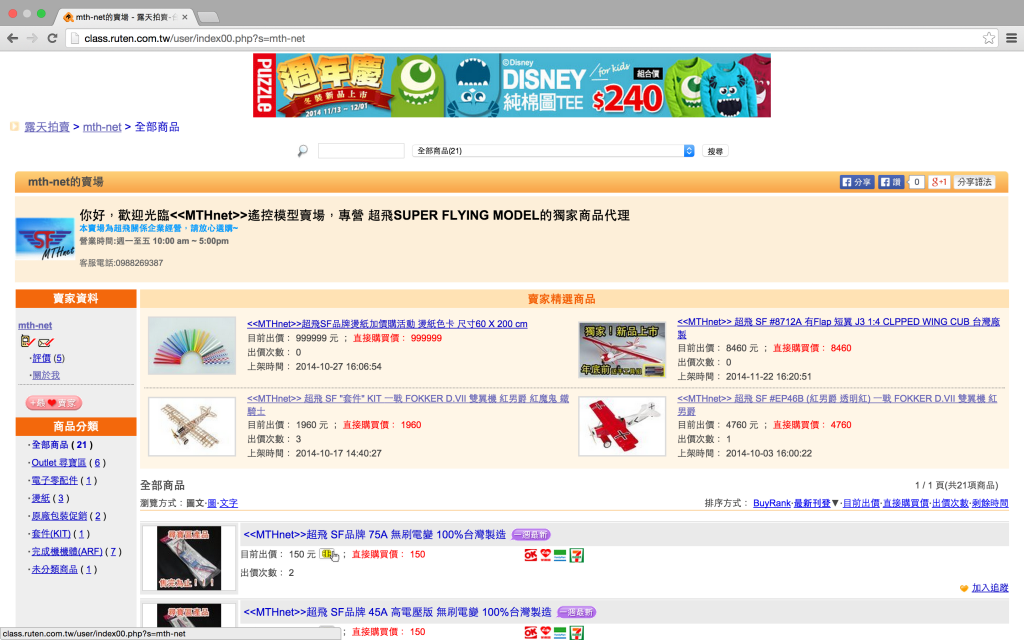Select the mth-net的賣場 browser tab
Image resolution: width=1024 pixels, height=640 pixels.
coord(124,17)
